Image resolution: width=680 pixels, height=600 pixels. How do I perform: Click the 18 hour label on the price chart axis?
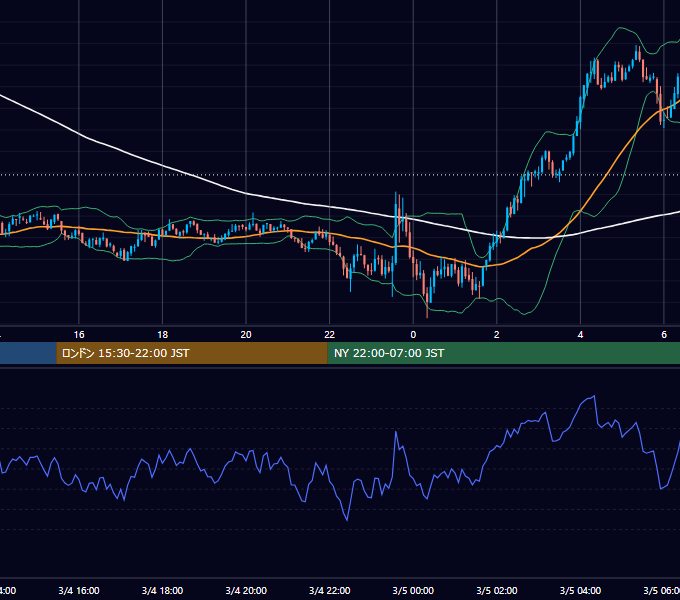click(163, 335)
